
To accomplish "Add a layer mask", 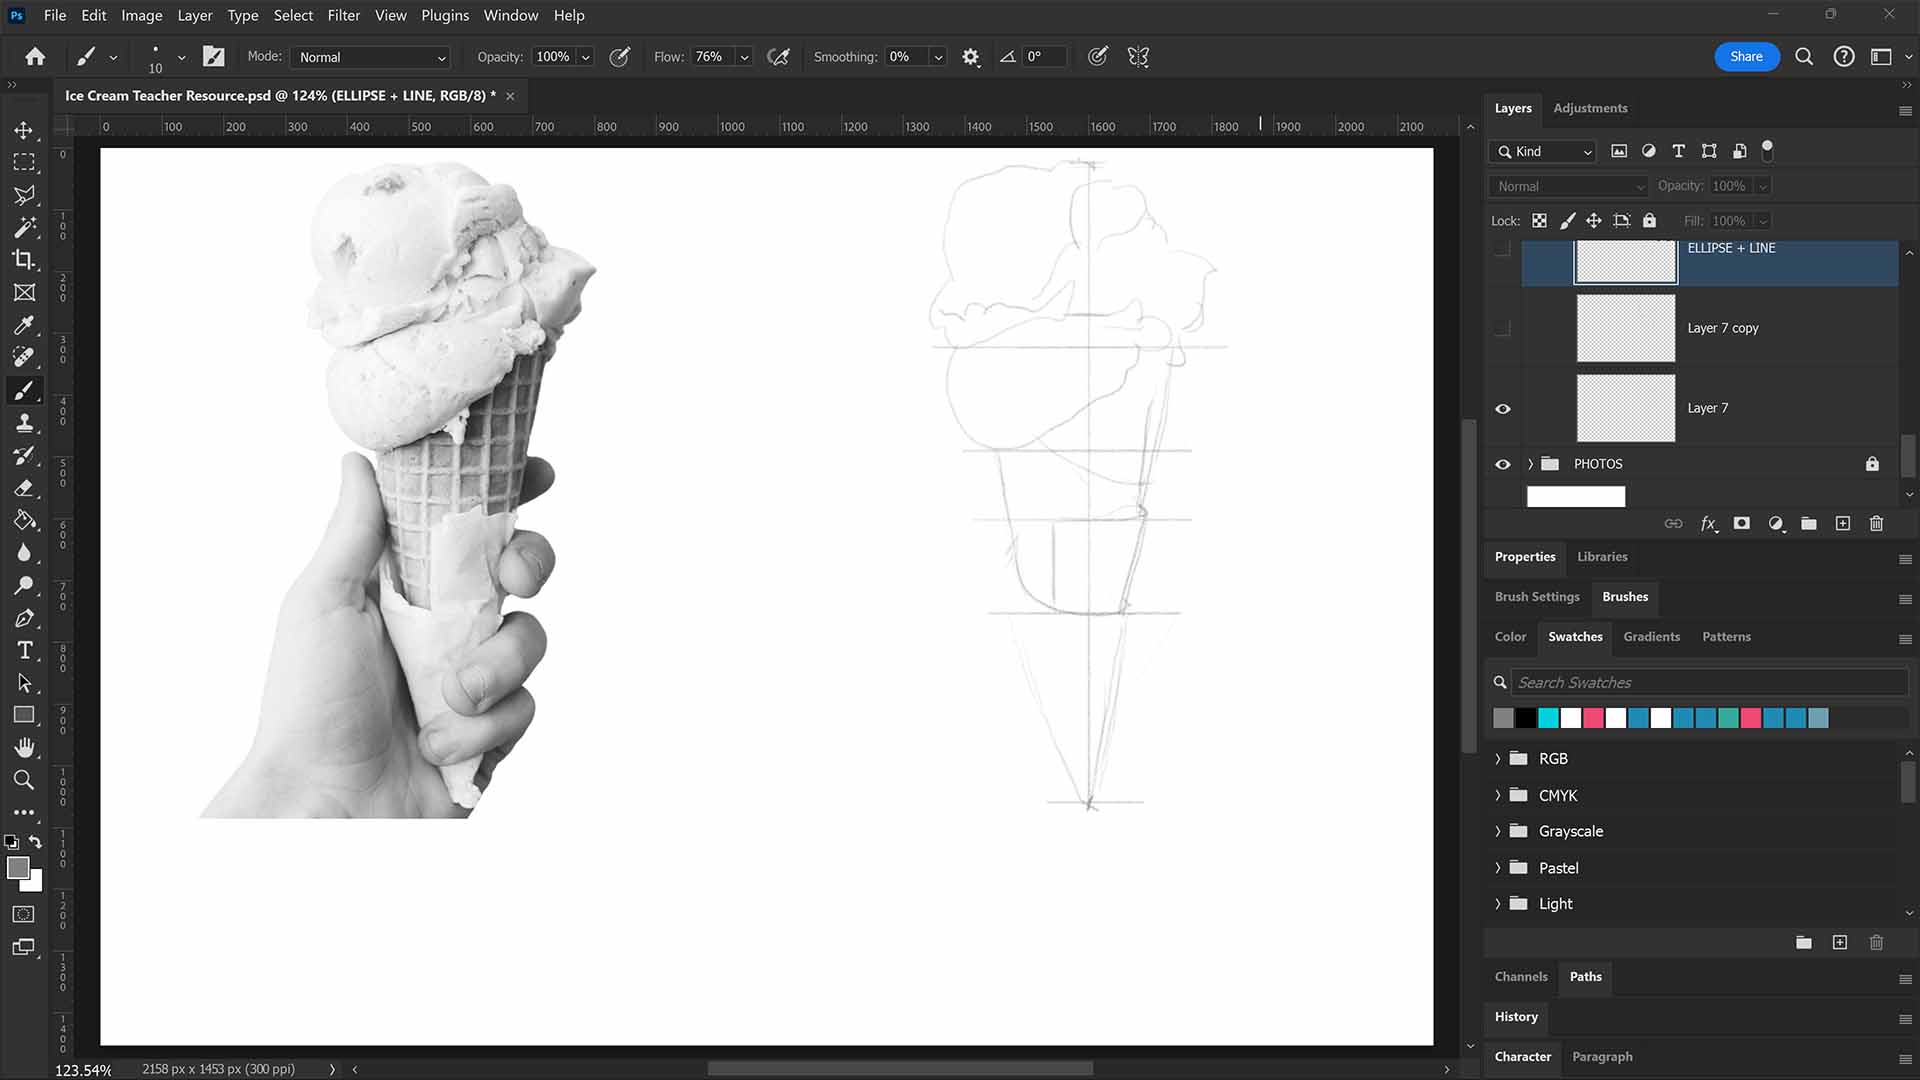I will [1741, 523].
